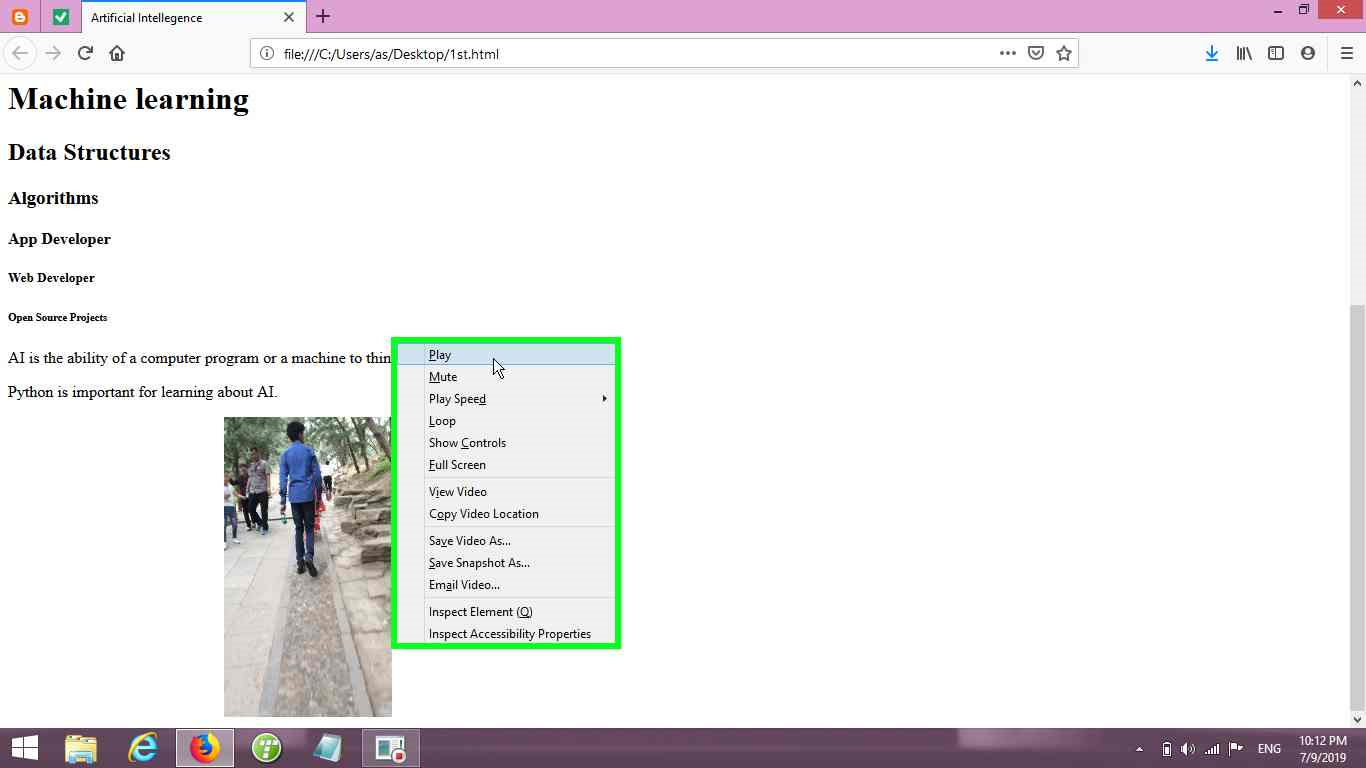Select Inspect Element from the context menu

click(x=480, y=611)
